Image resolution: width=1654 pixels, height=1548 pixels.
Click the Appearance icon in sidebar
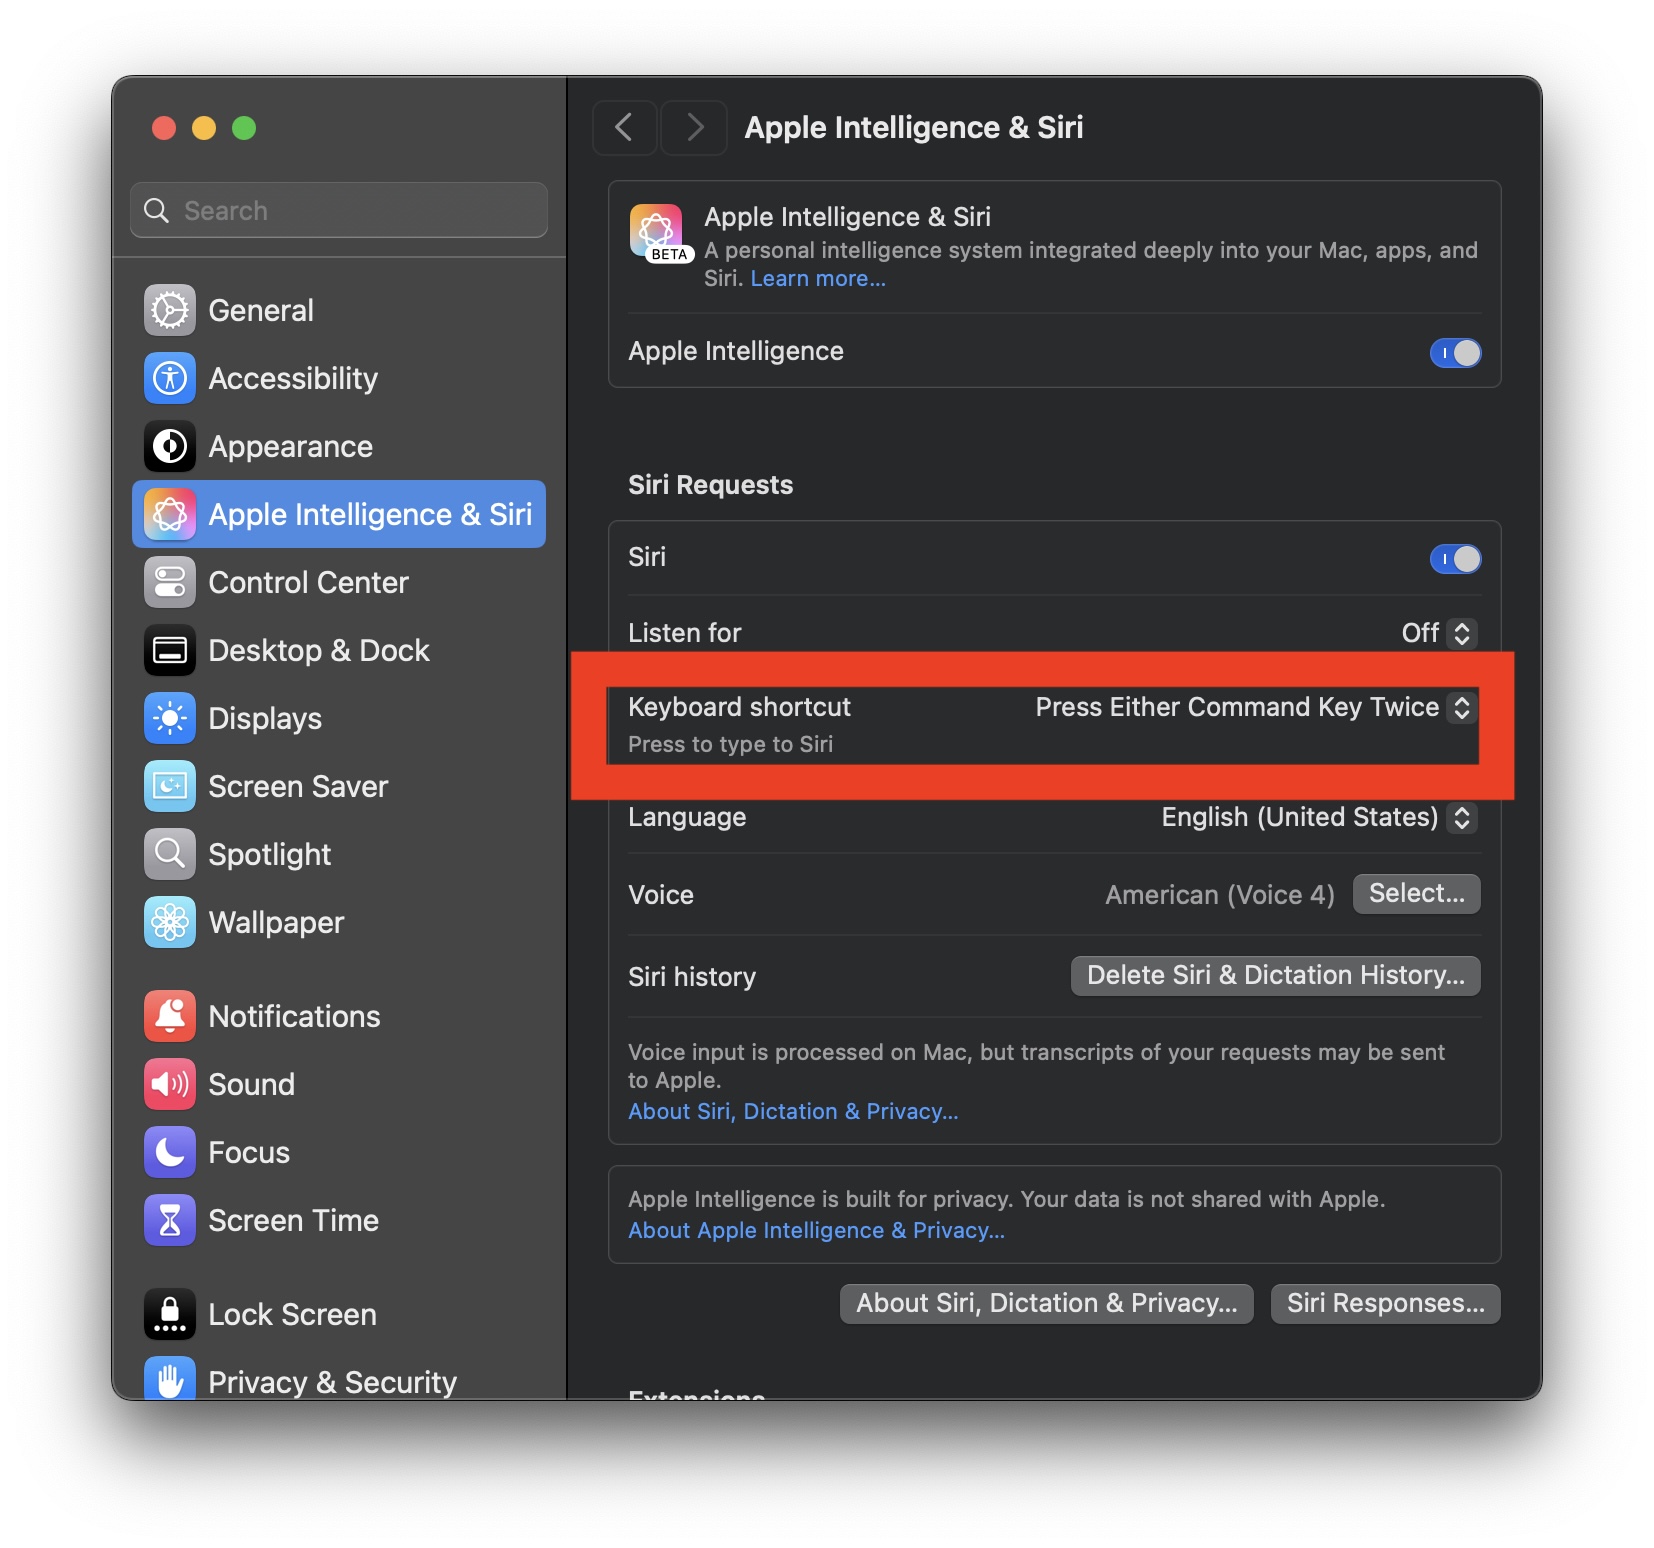click(170, 446)
